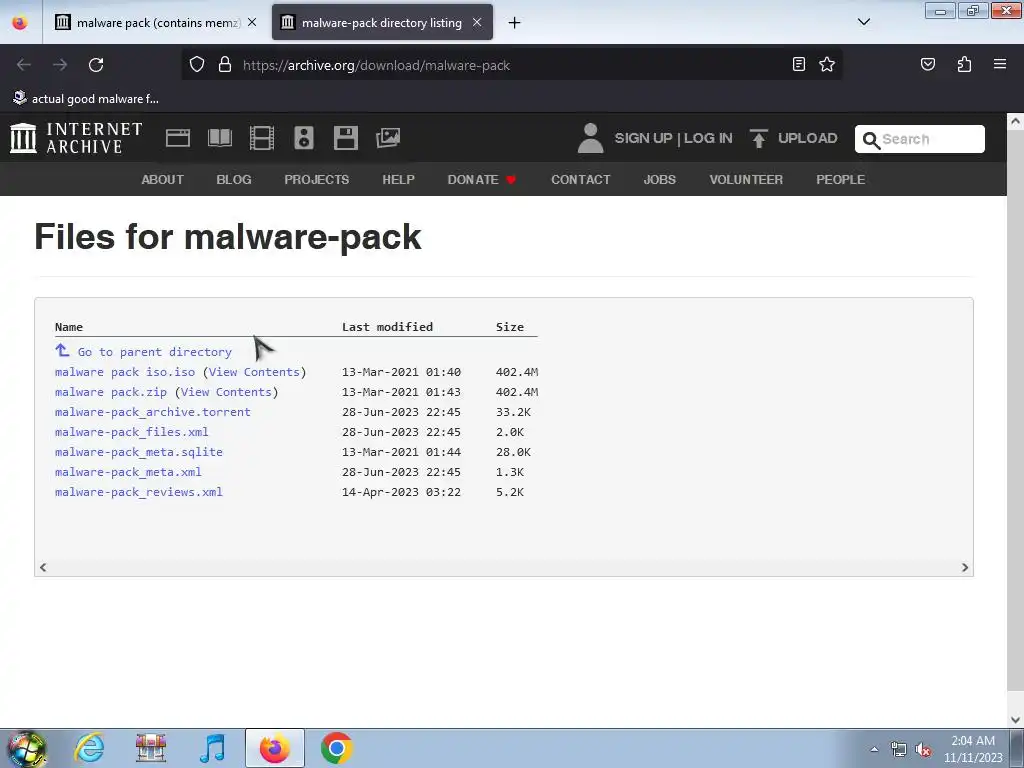Screen dimensions: 1024x768
Task: Open malware-pack_files.xml link
Action: tap(132, 432)
